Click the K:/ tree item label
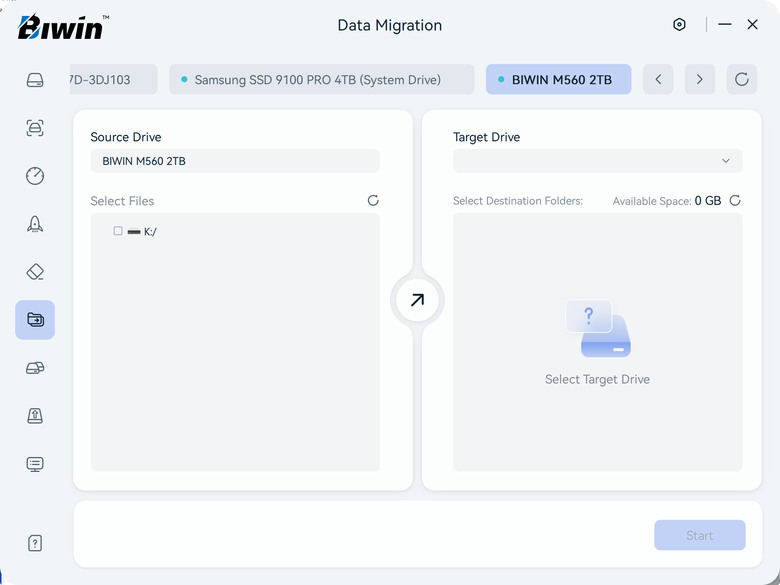Viewport: 780px width, 585px height. coord(150,231)
